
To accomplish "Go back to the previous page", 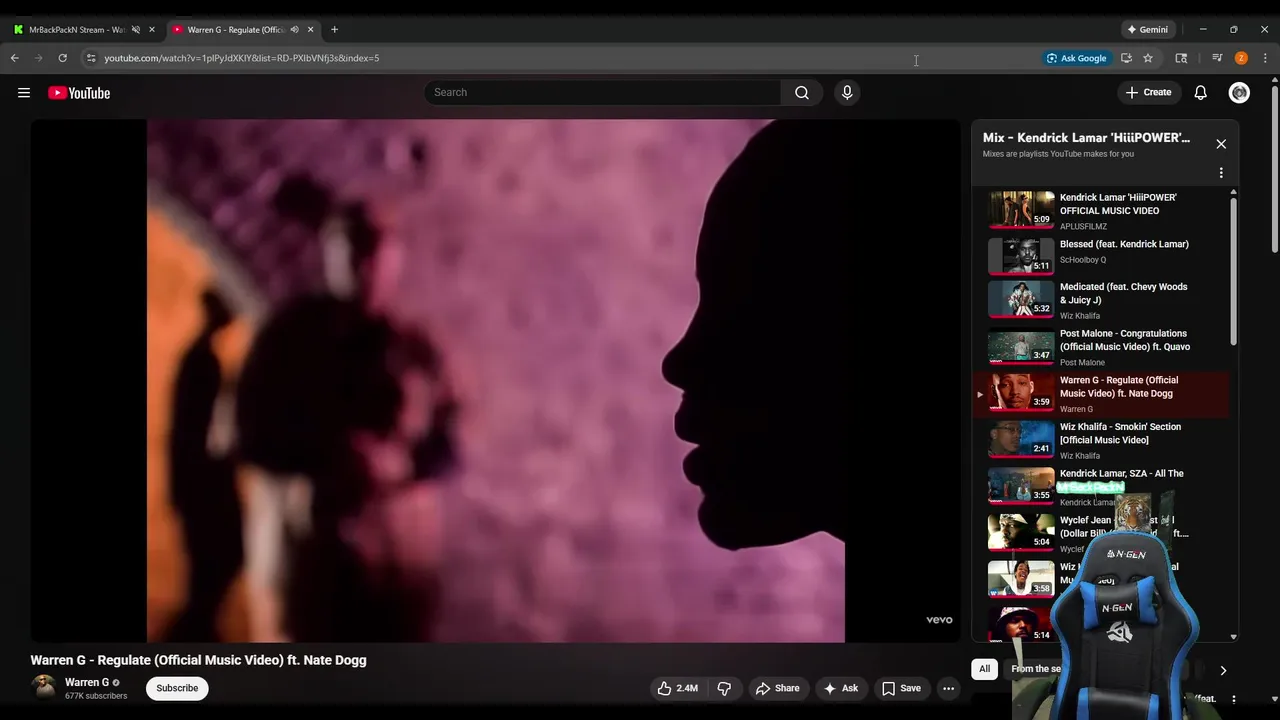I will click(x=15, y=58).
